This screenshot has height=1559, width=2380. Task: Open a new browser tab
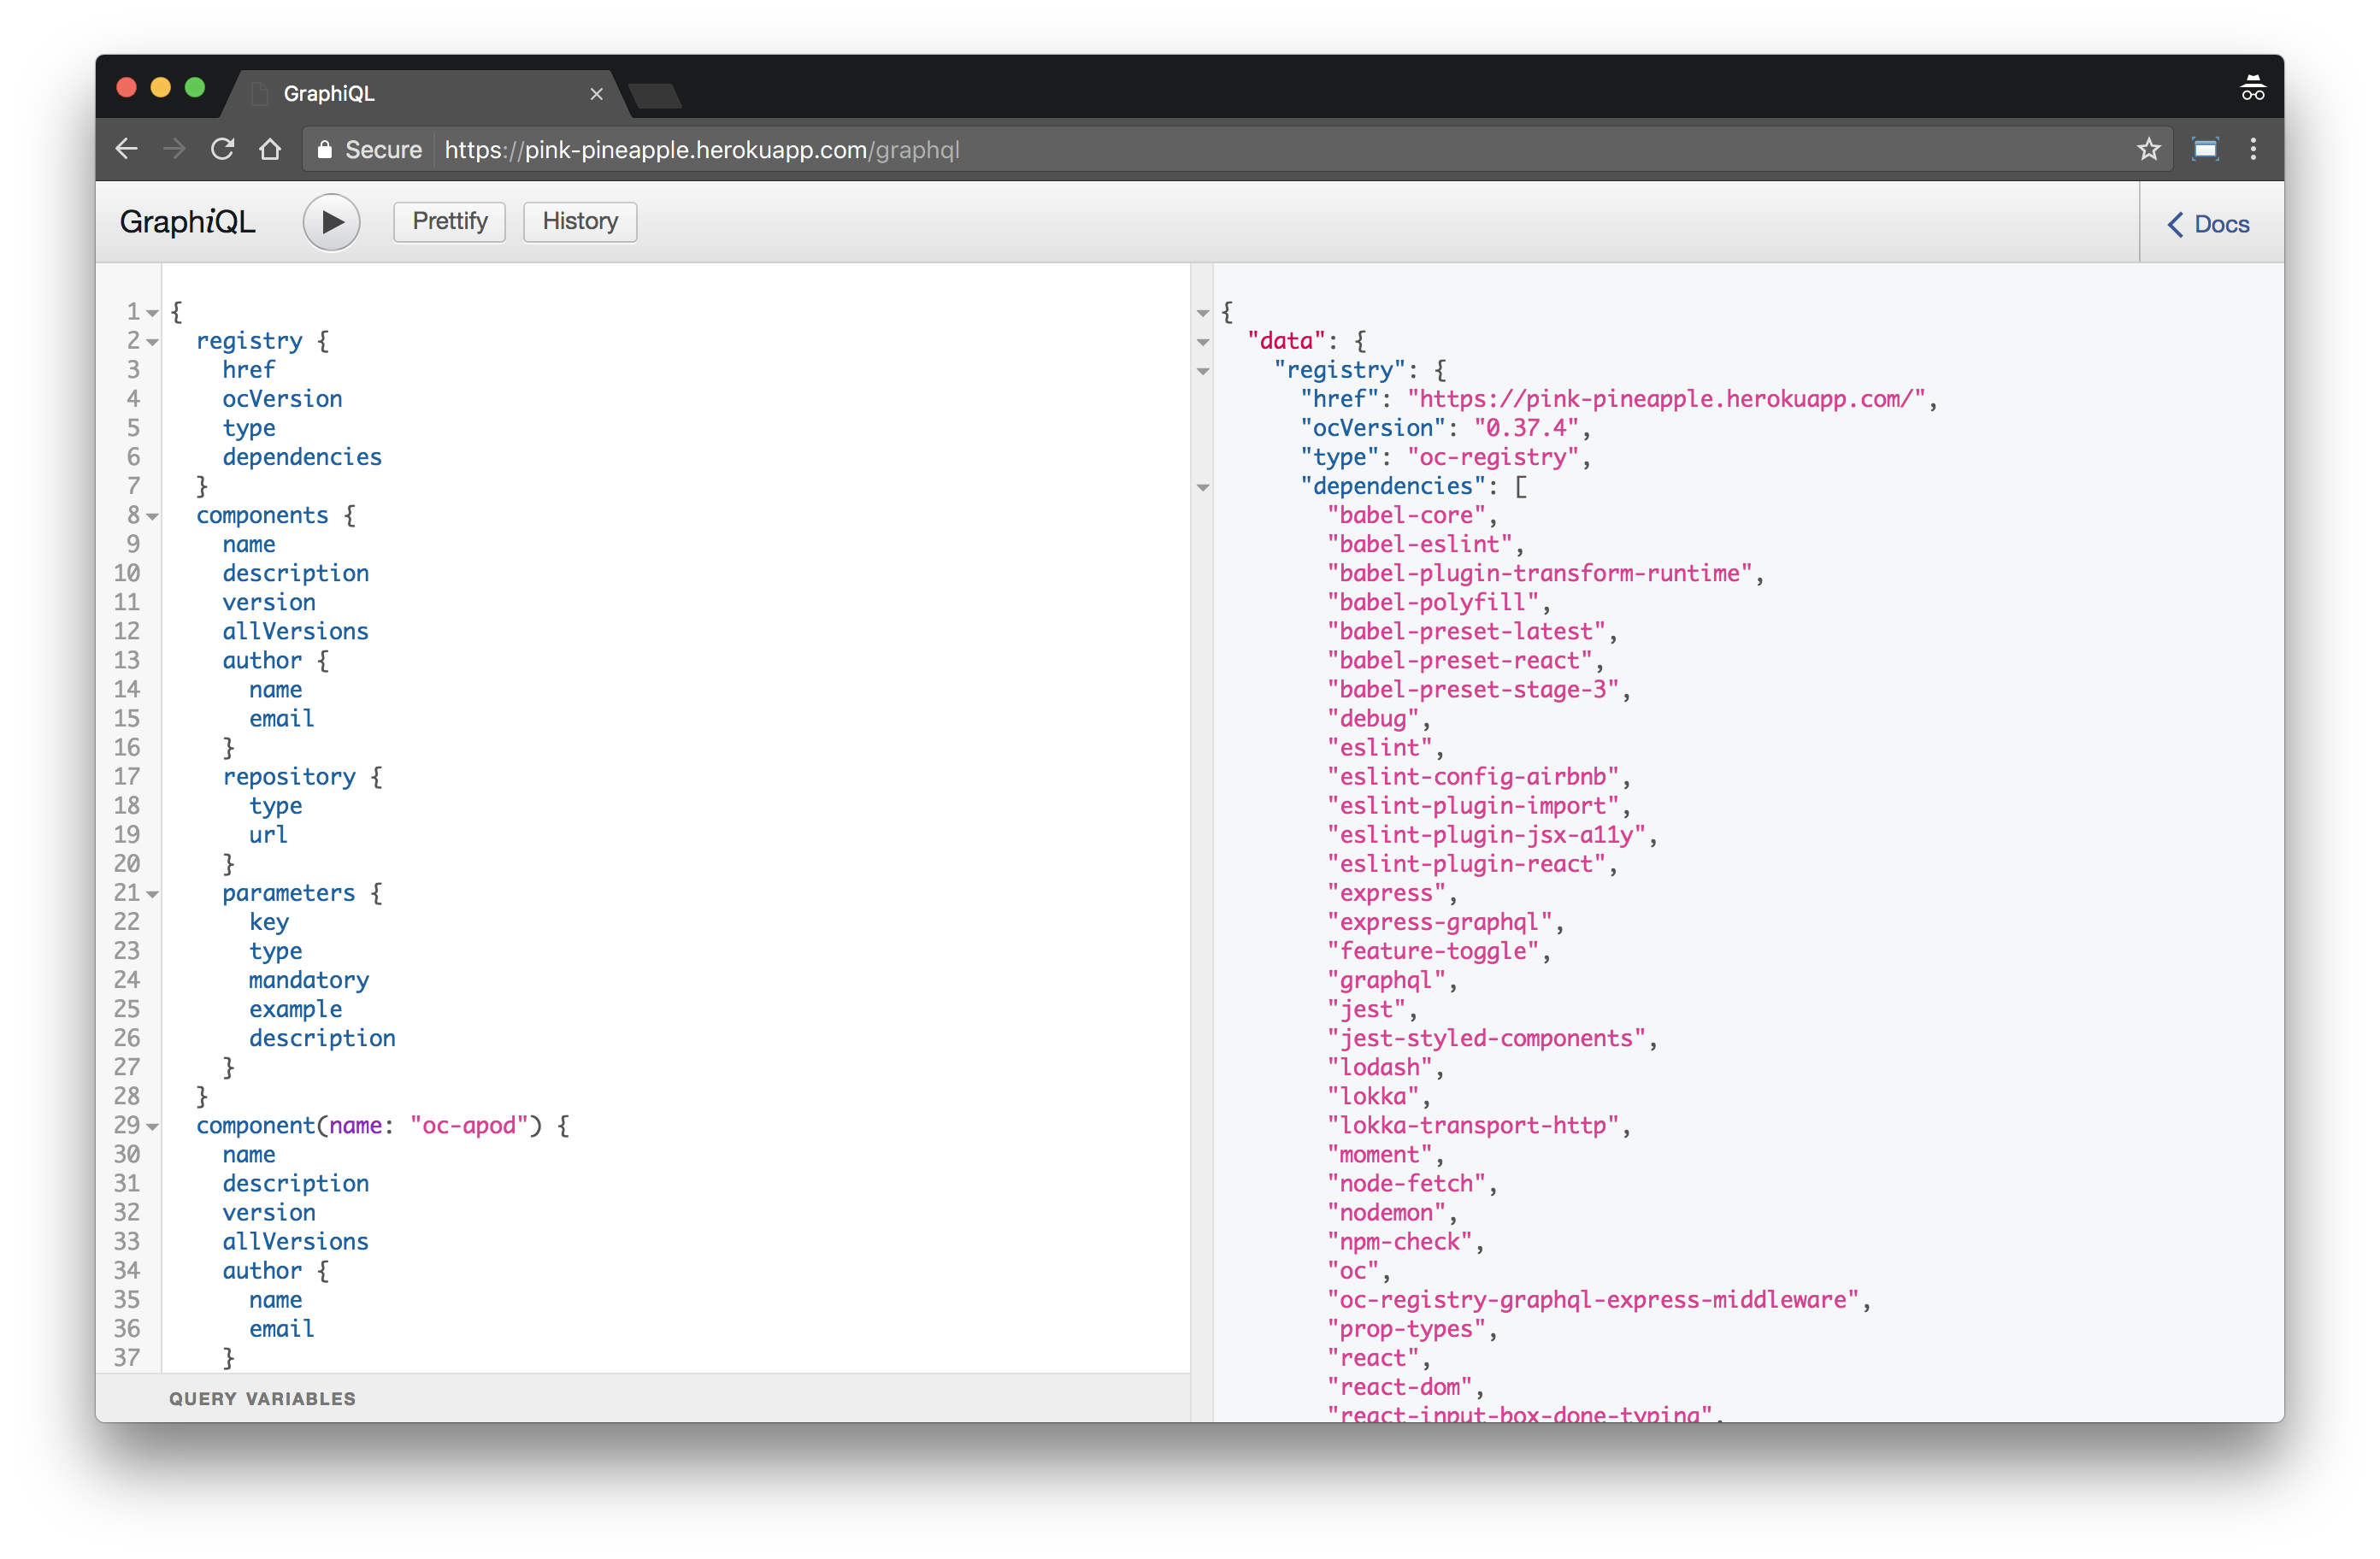pos(656,96)
